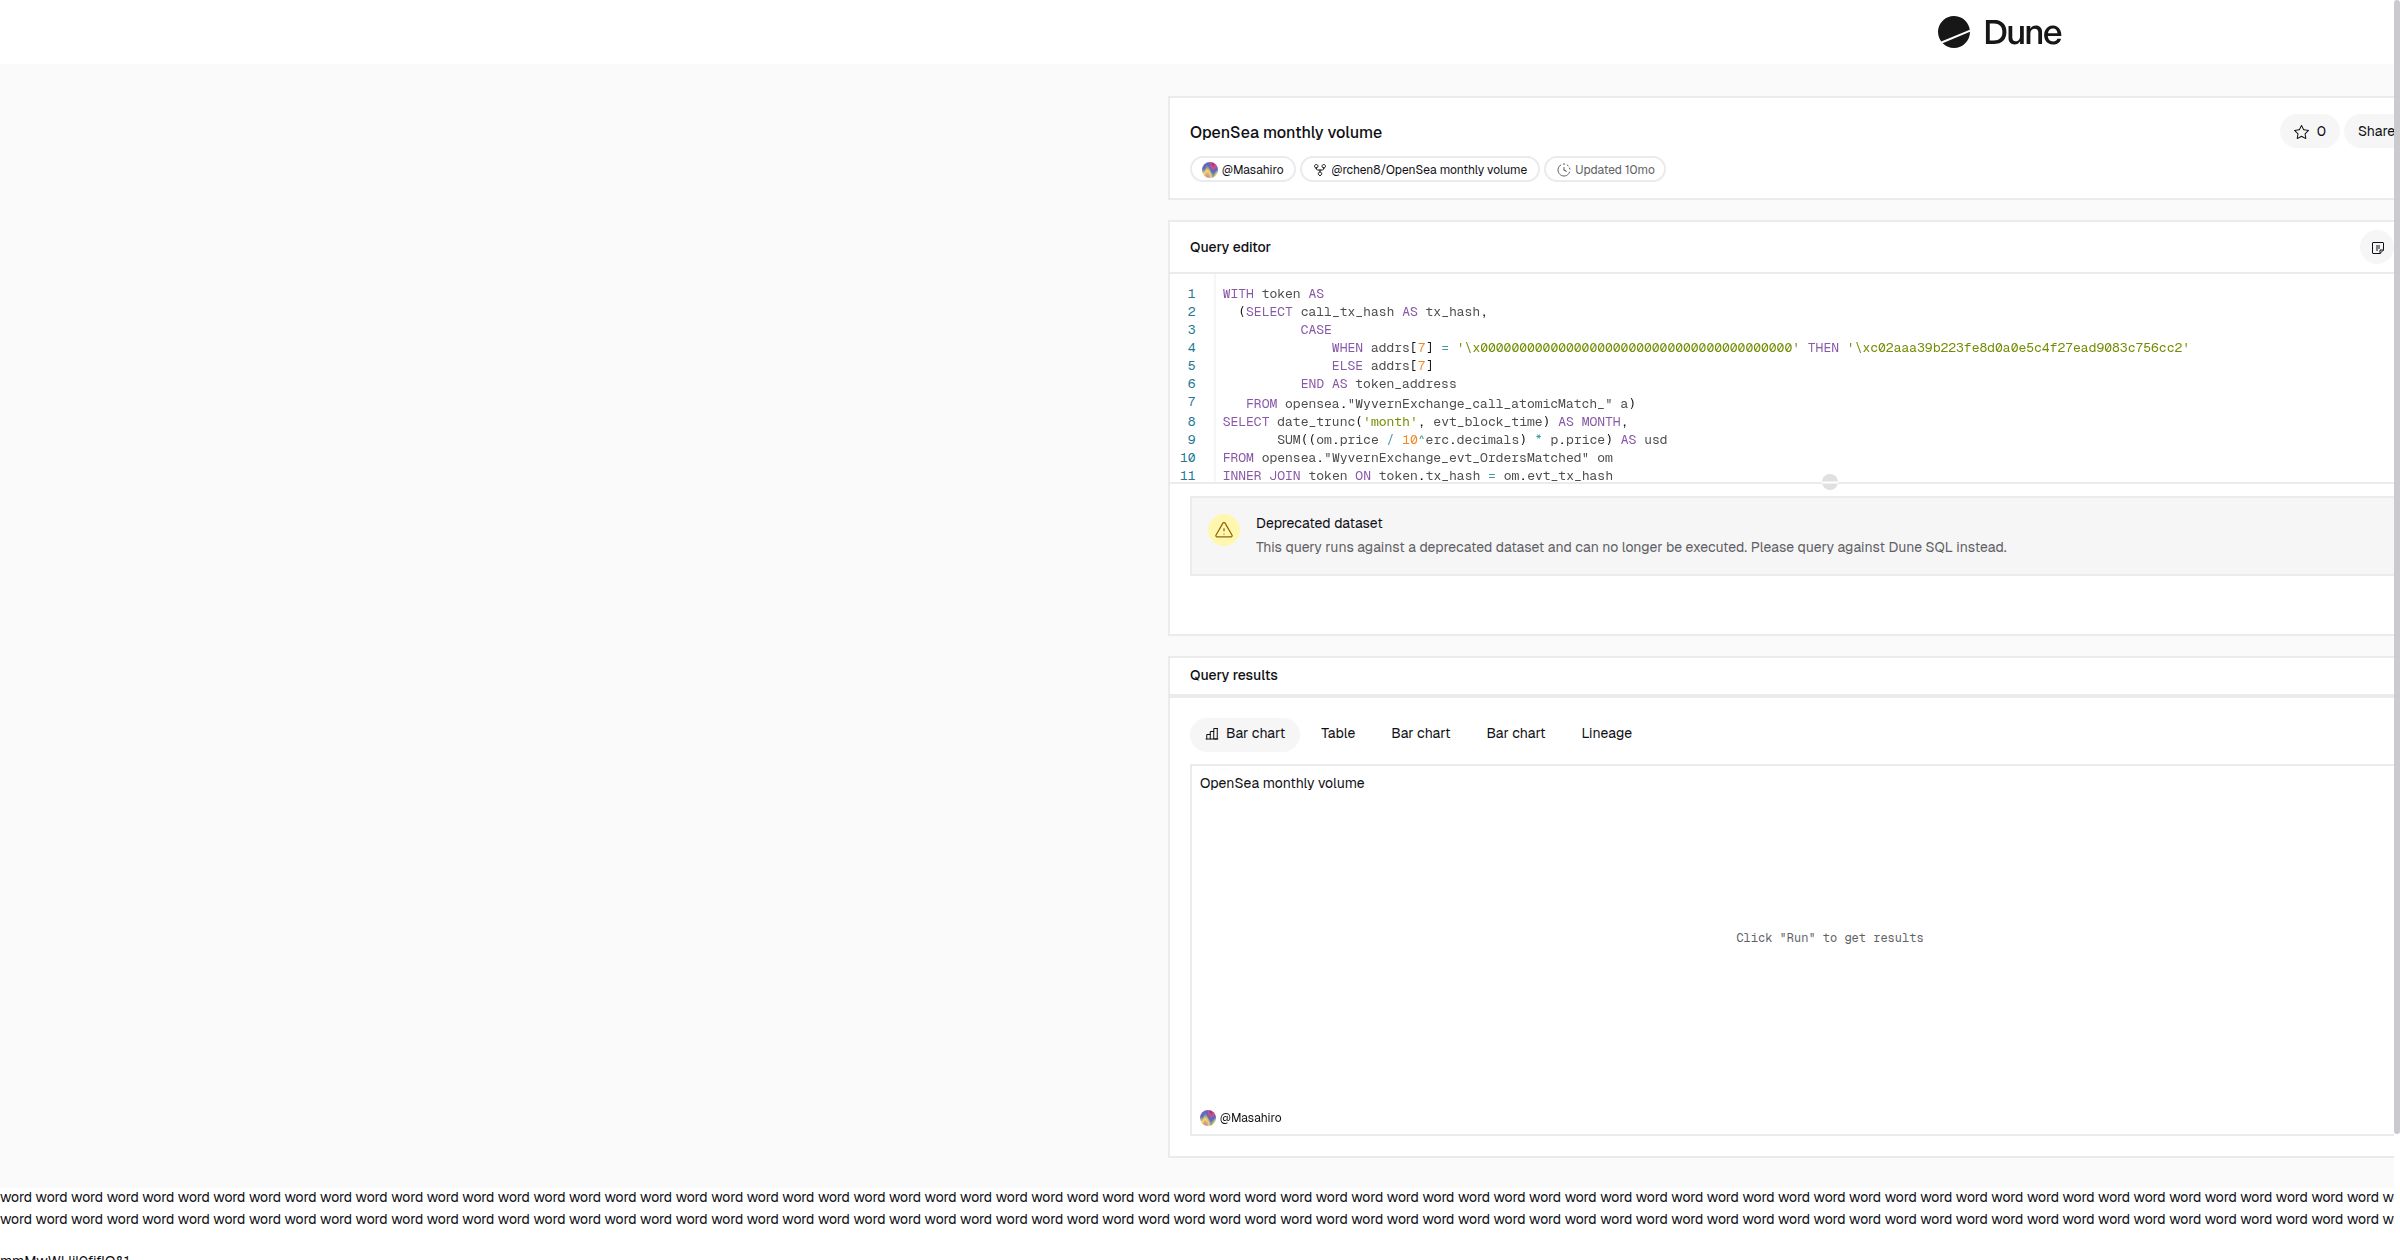Open the @Masahiro profile link below title
The width and height of the screenshot is (2400, 1260).
click(1252, 170)
